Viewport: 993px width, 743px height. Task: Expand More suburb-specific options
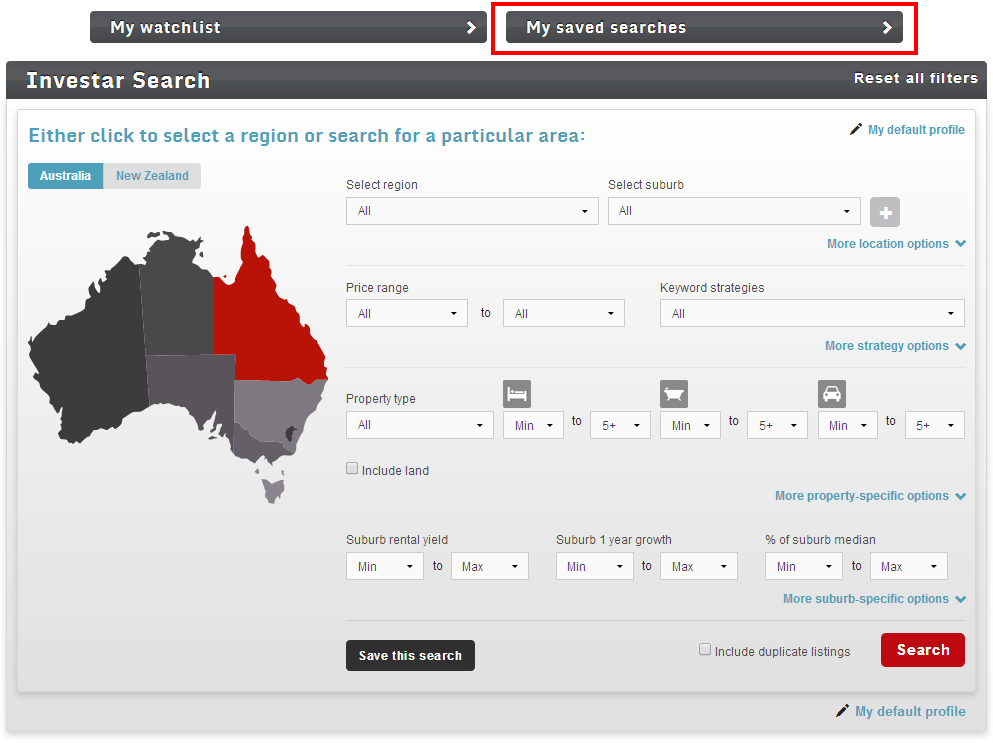click(x=872, y=598)
